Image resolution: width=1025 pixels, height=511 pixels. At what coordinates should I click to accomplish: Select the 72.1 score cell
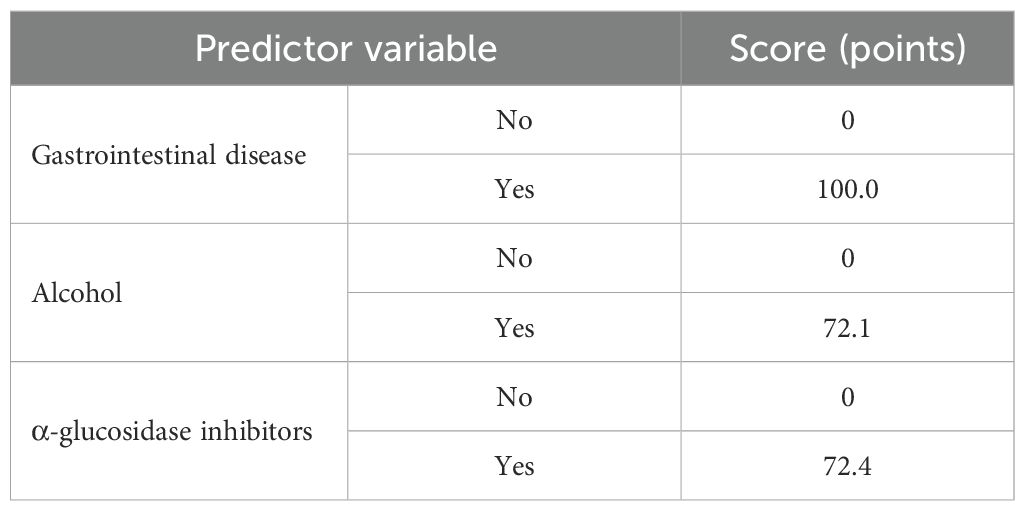coord(847,328)
